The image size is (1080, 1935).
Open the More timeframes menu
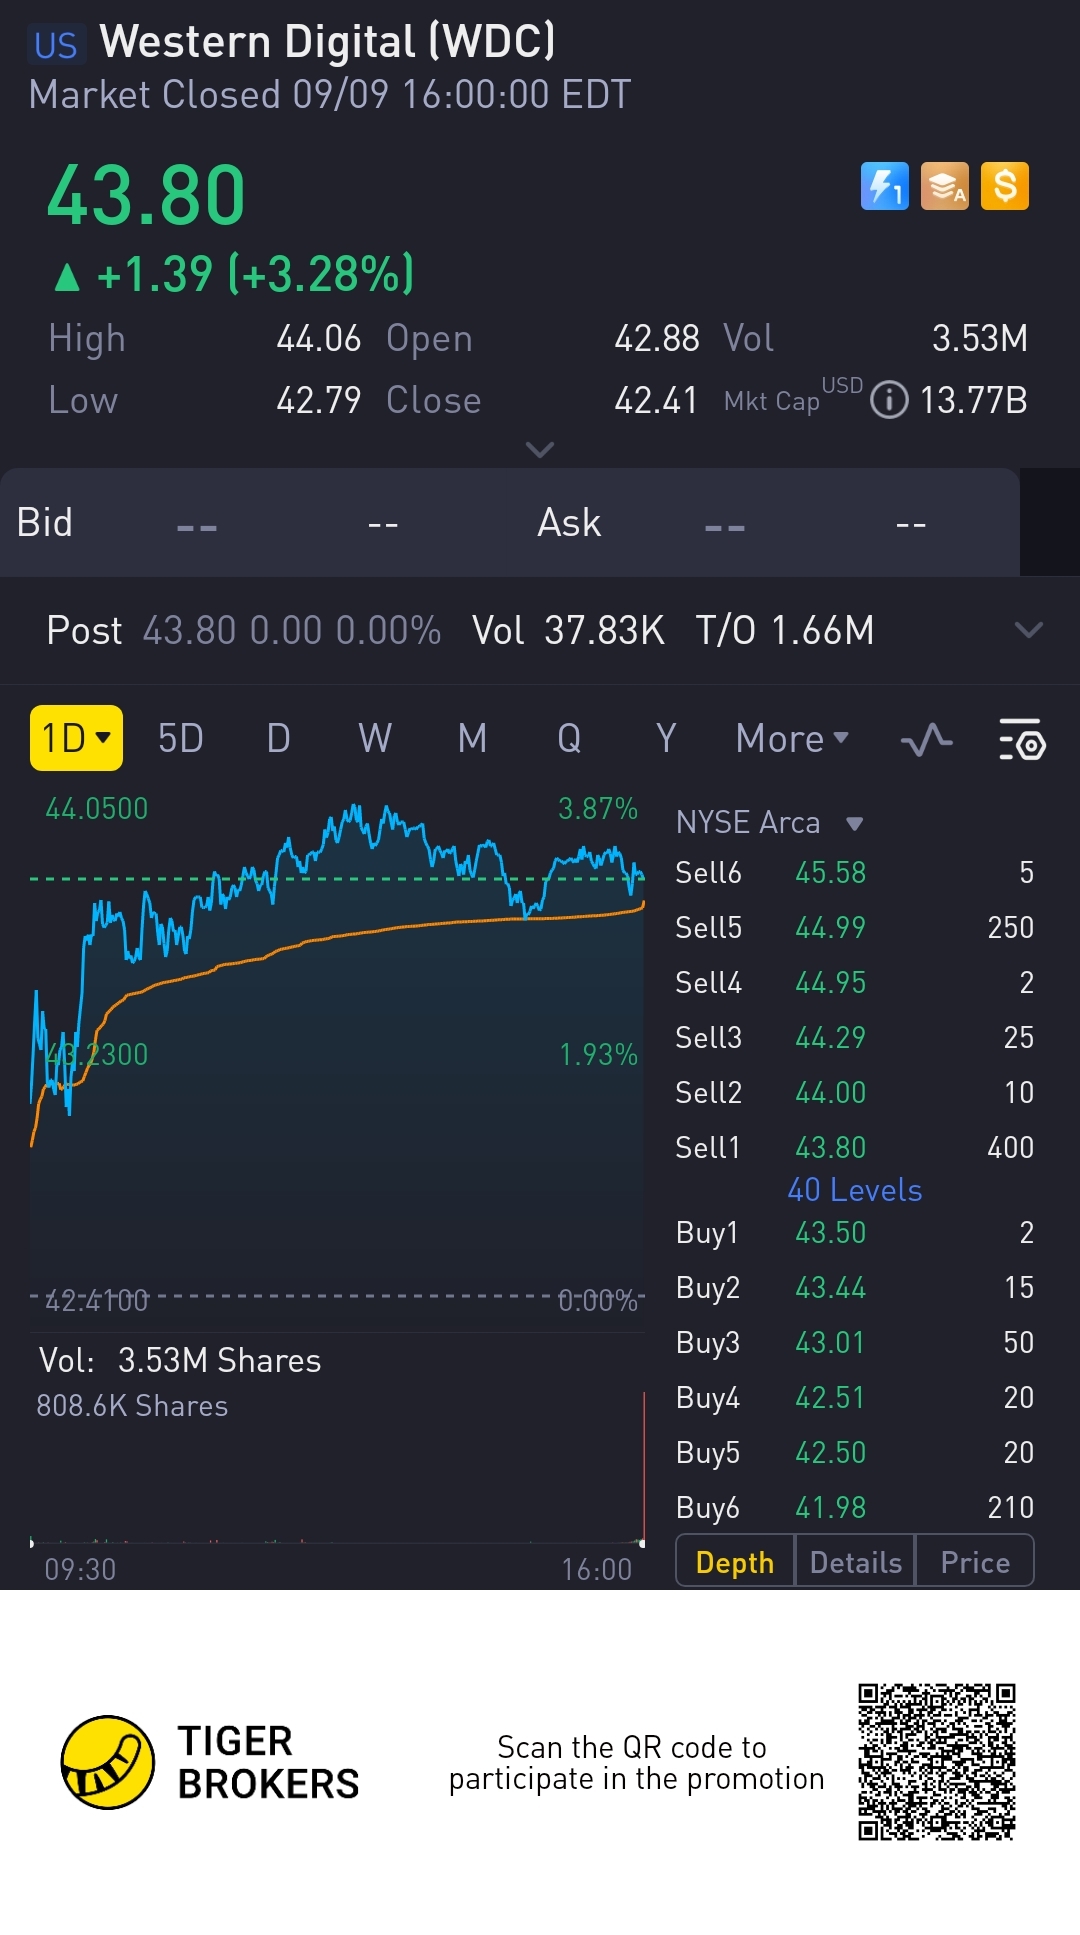tap(792, 739)
